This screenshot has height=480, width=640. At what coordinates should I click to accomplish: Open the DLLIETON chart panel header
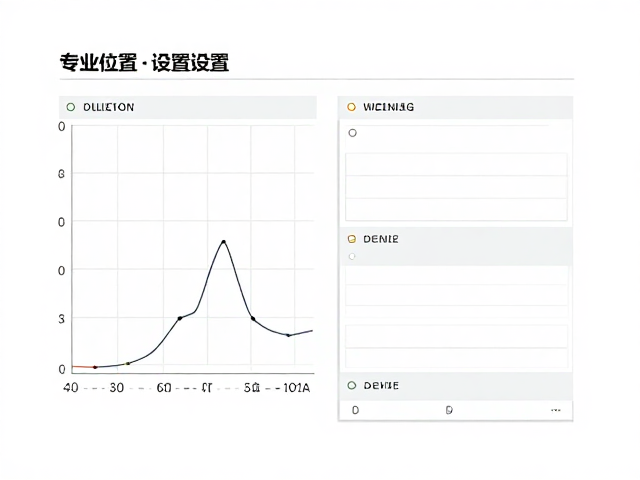(188, 107)
